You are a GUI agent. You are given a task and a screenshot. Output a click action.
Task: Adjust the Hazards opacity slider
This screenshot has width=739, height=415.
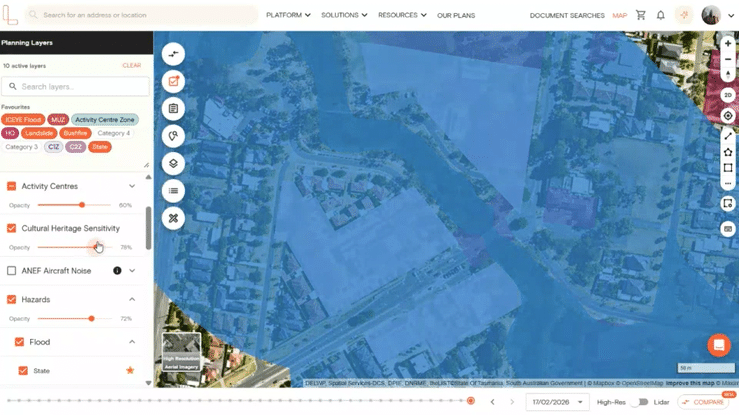[74, 318]
